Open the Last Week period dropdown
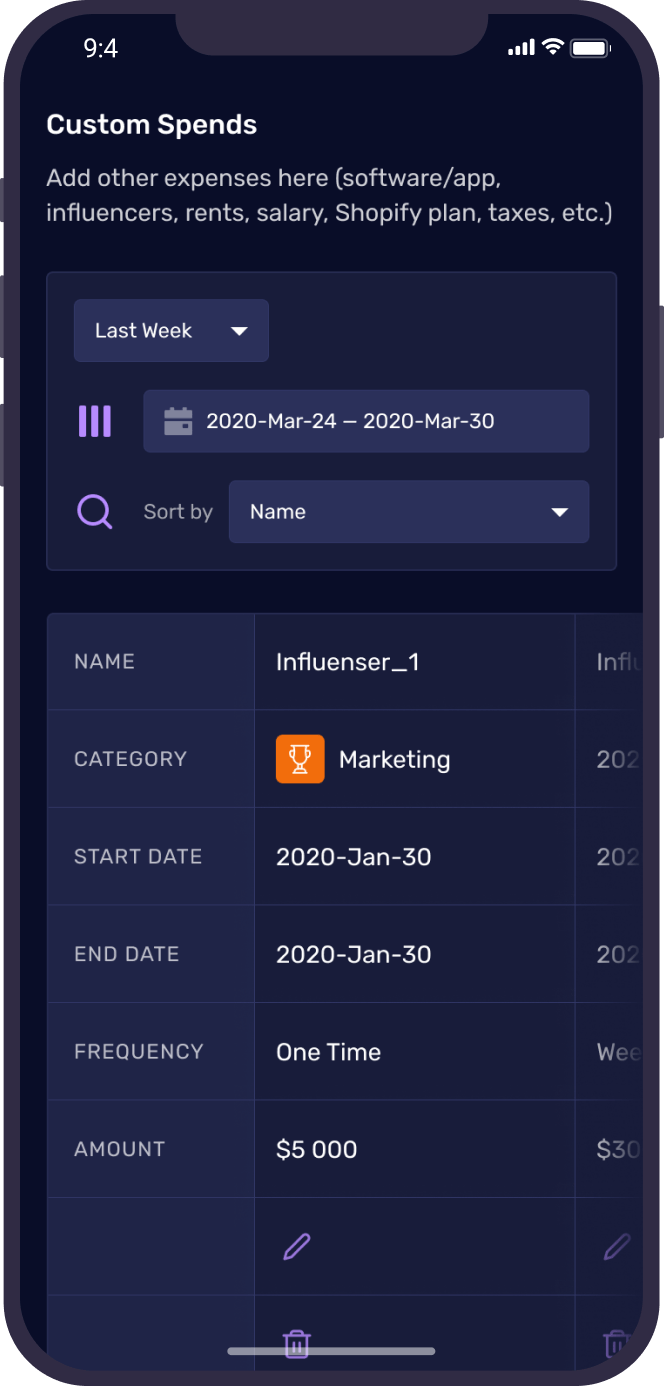664x1386 pixels. [x=170, y=330]
